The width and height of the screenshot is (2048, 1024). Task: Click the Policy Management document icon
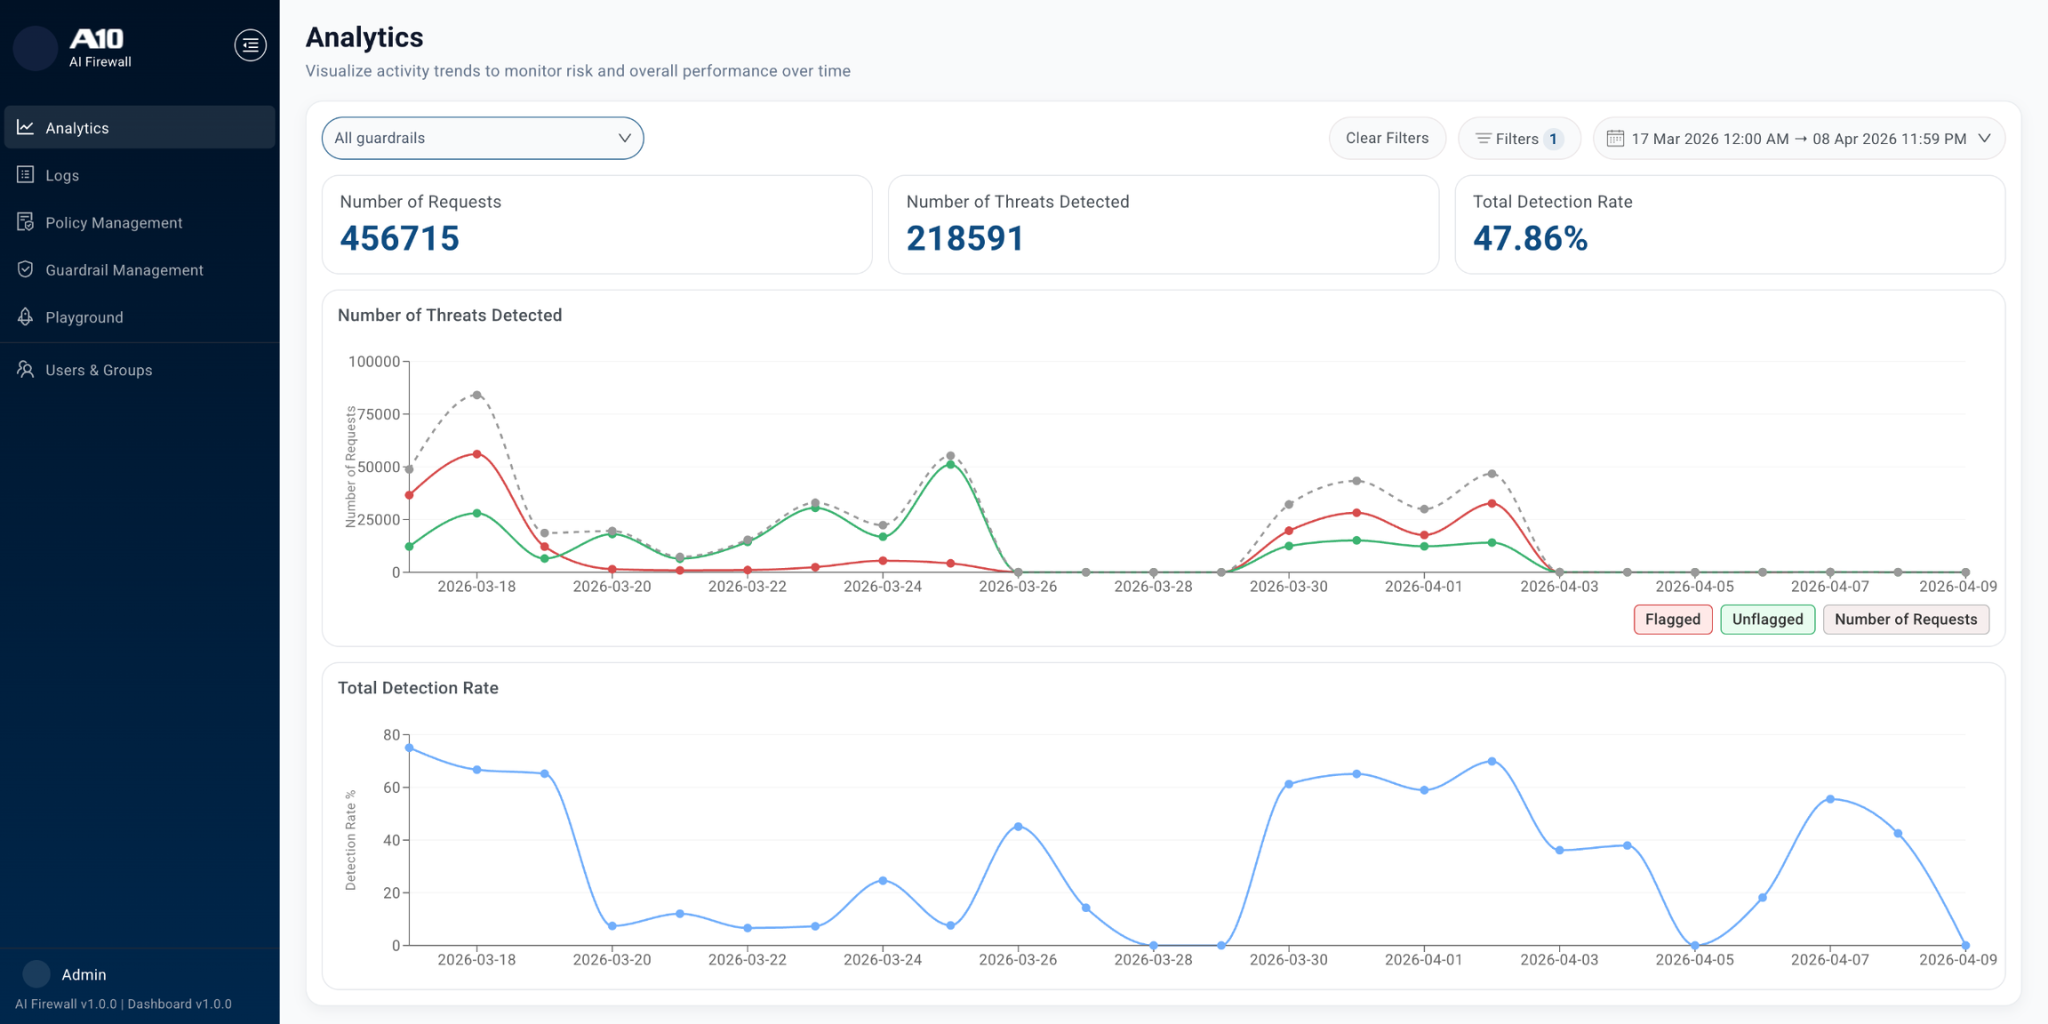26,222
